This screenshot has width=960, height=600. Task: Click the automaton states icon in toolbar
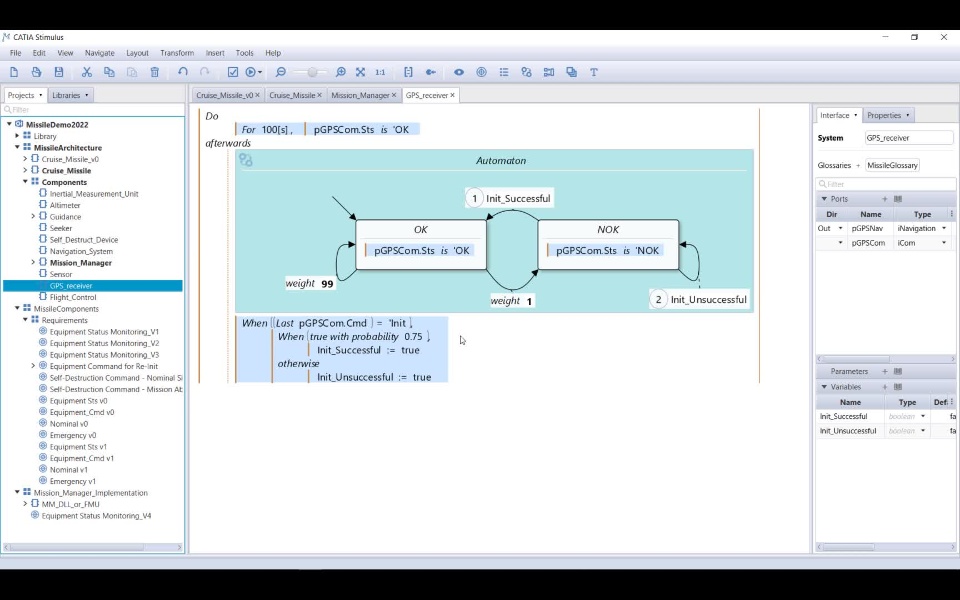click(527, 72)
